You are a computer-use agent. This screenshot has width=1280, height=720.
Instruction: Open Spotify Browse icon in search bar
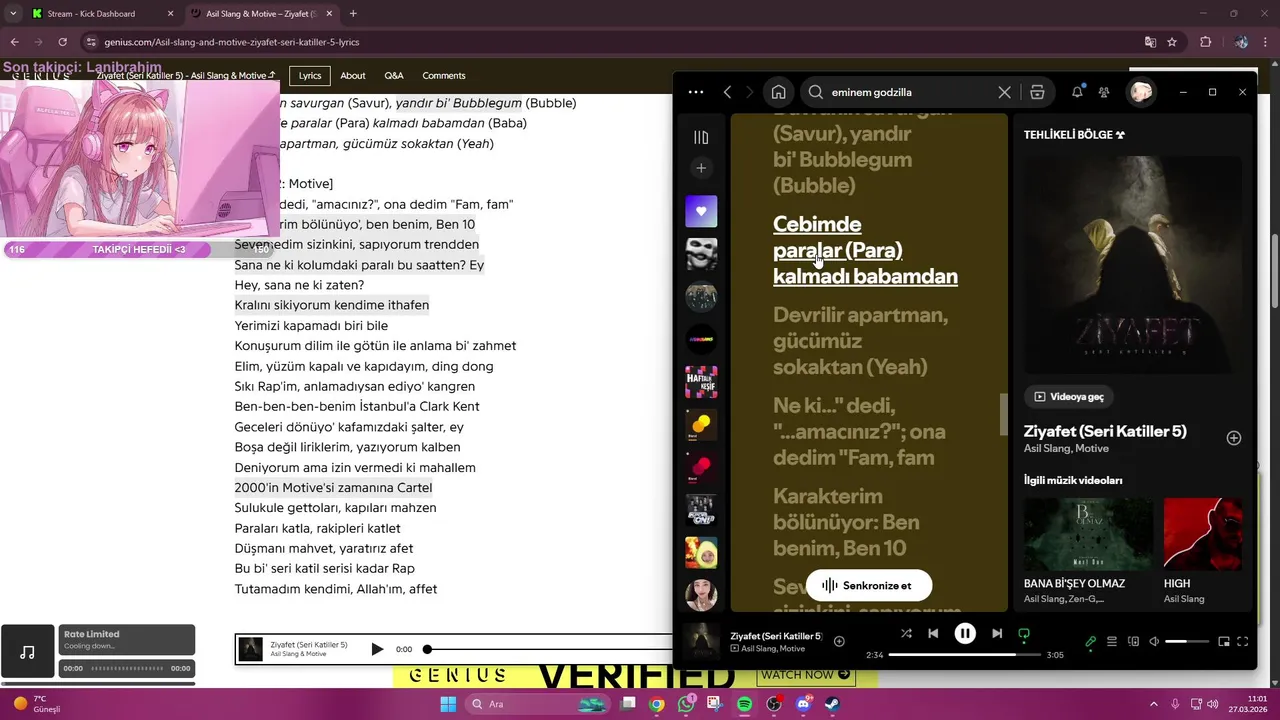pos(1037,92)
